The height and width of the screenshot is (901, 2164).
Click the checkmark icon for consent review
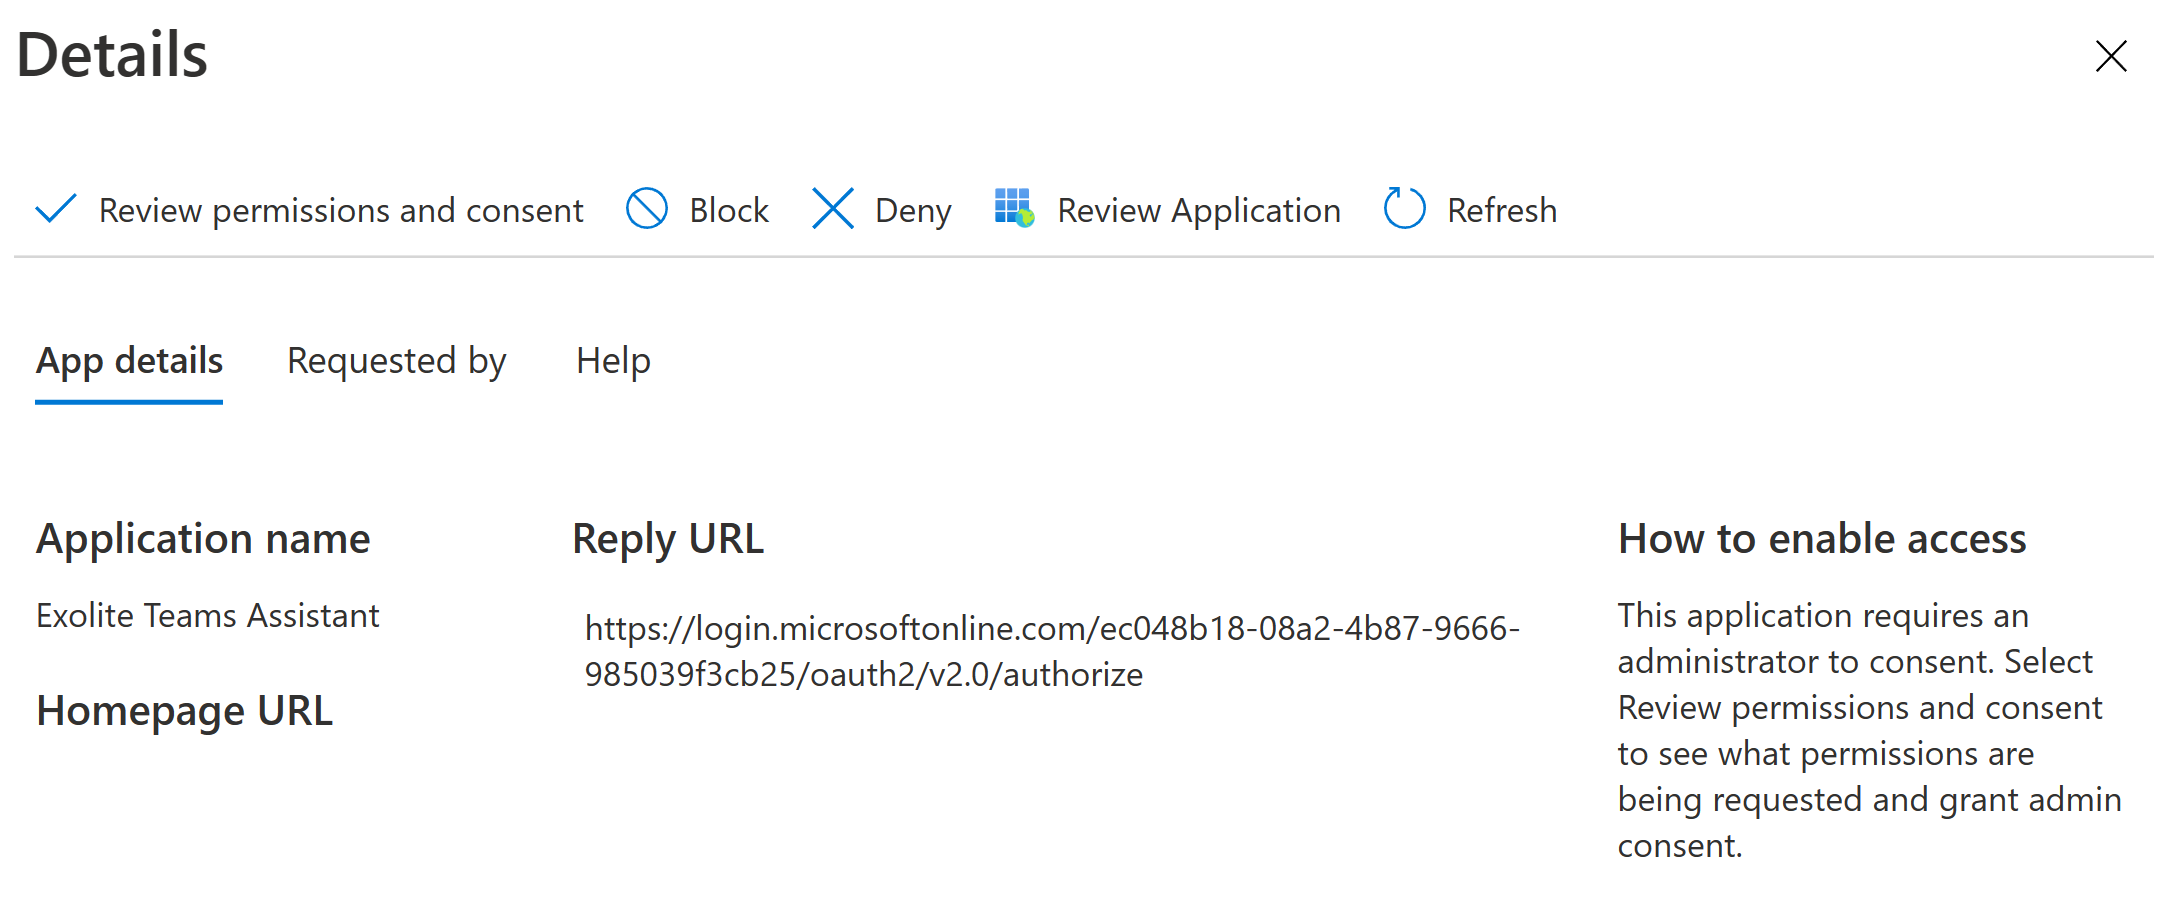(56, 209)
